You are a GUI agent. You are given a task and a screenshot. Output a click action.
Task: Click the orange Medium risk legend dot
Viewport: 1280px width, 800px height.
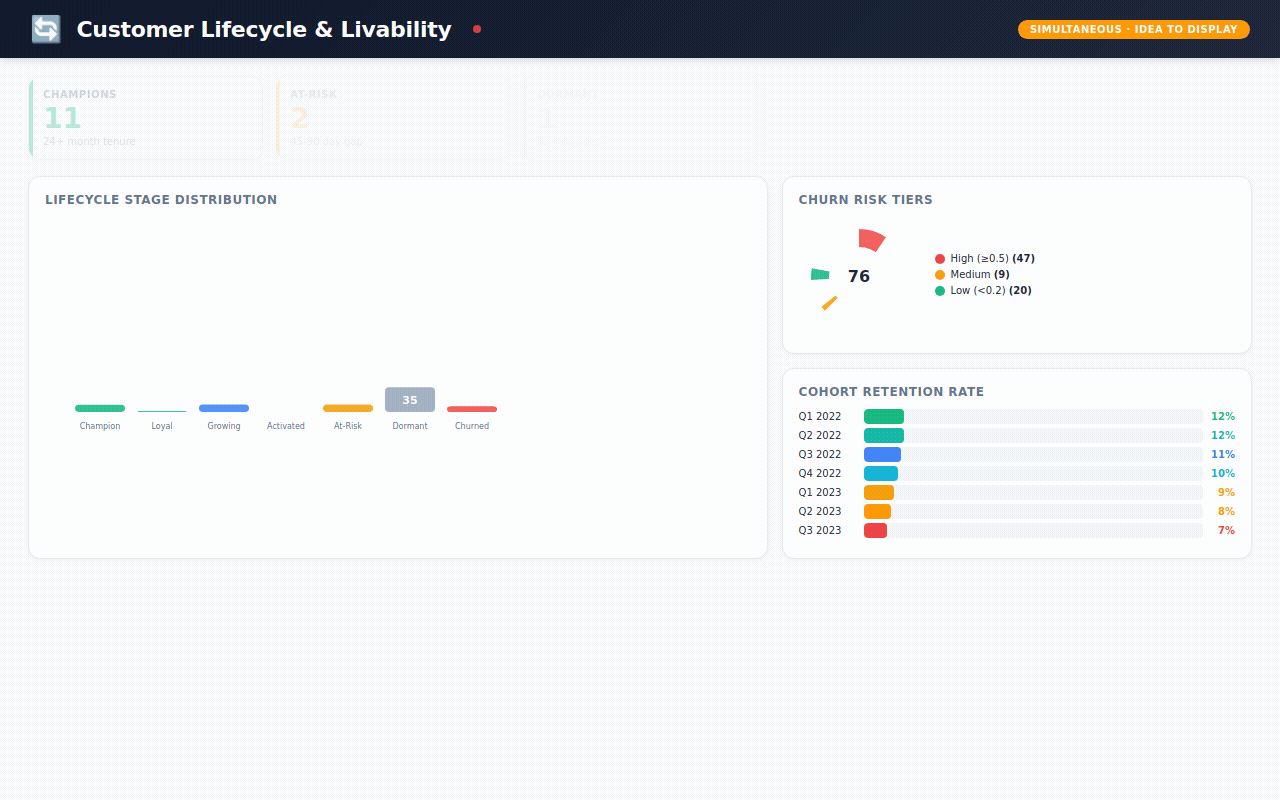(x=940, y=275)
